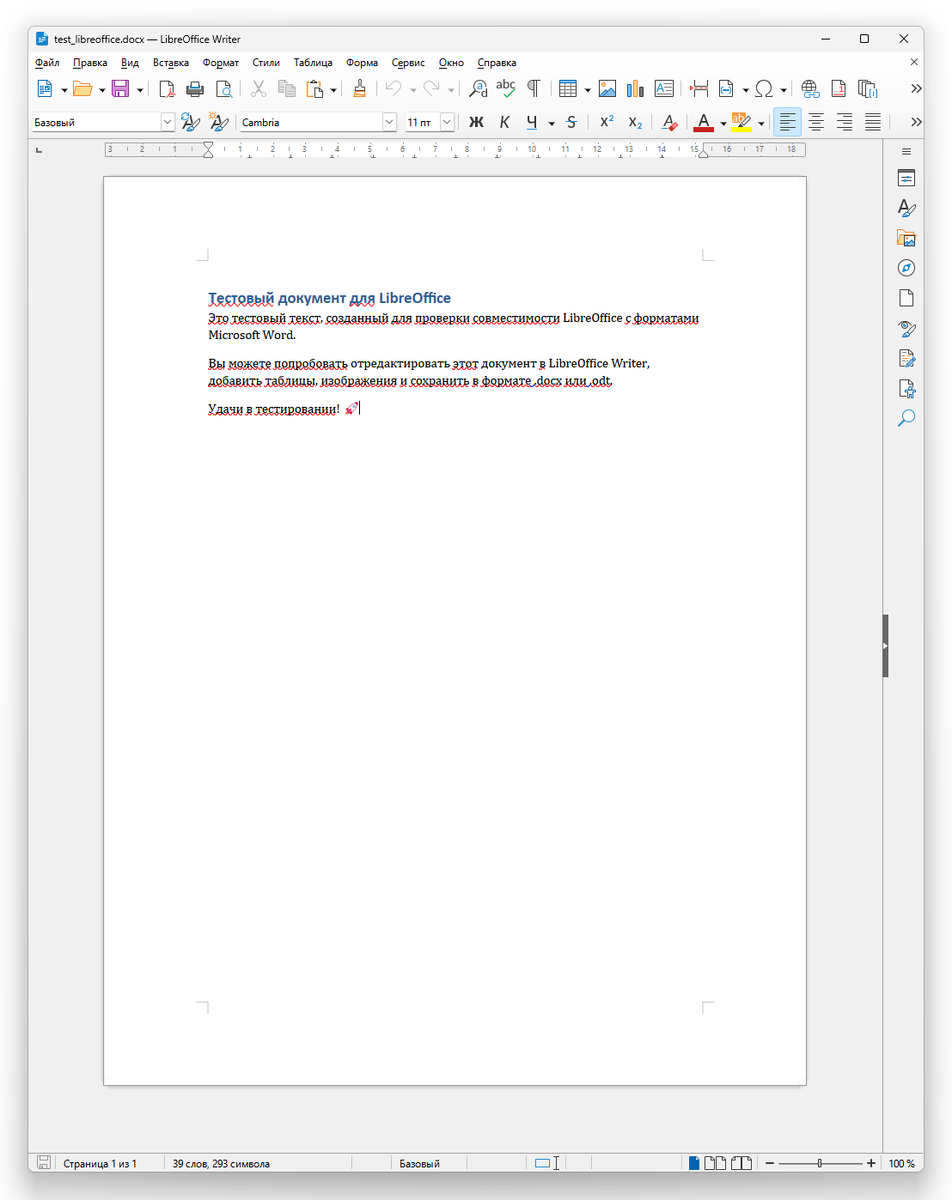Click the New document icon
The height and width of the screenshot is (1200, 952).
point(44,89)
